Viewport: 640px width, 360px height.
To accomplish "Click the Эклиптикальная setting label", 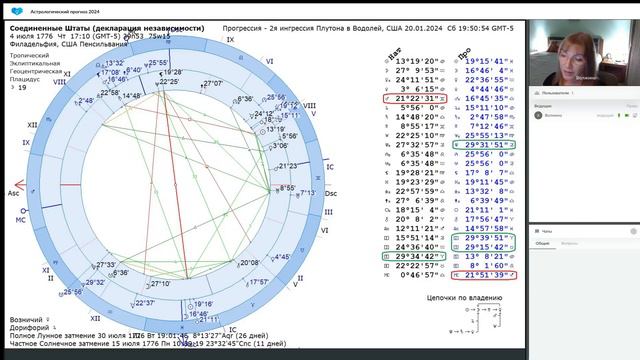I will pos(35,63).
